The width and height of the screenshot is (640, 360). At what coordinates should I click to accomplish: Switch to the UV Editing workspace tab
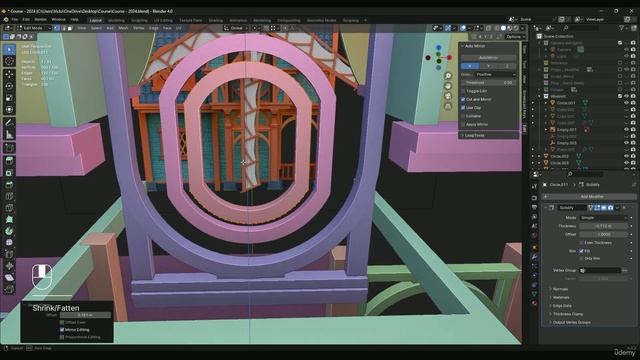[x=163, y=20]
